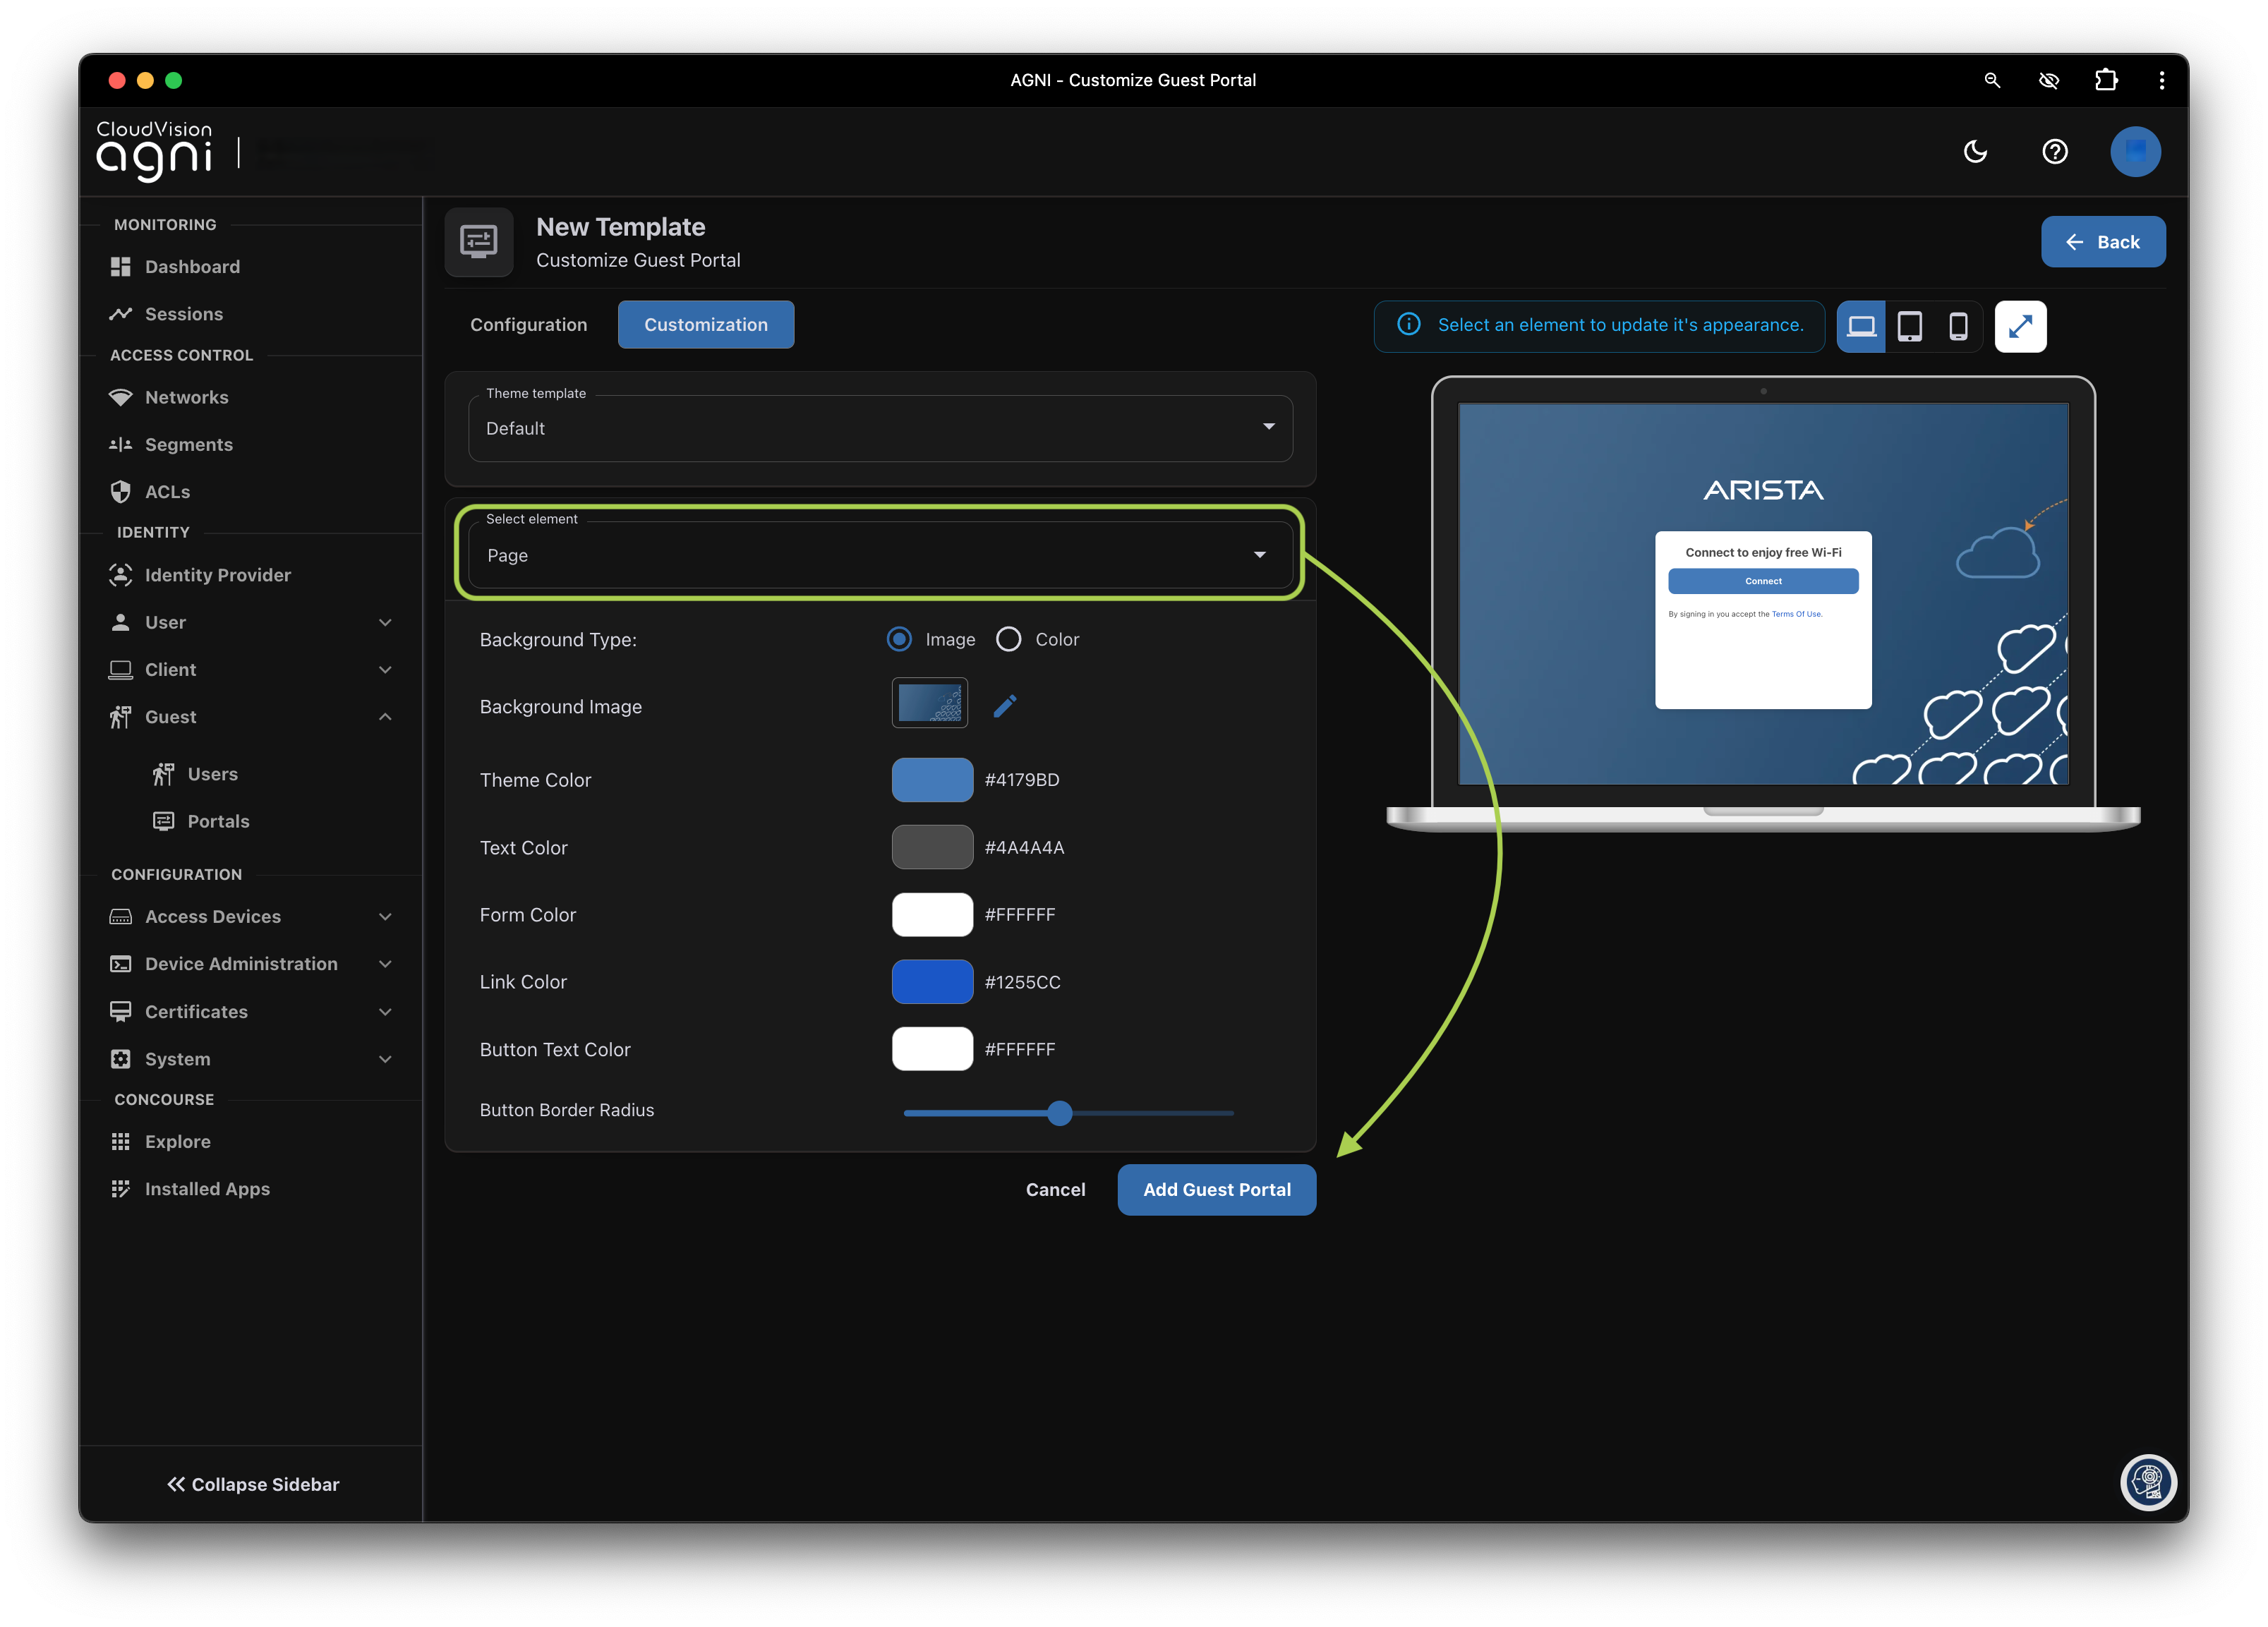Select the mobile phone preview icon
This screenshot has width=2268, height=1627.
[x=1958, y=326]
